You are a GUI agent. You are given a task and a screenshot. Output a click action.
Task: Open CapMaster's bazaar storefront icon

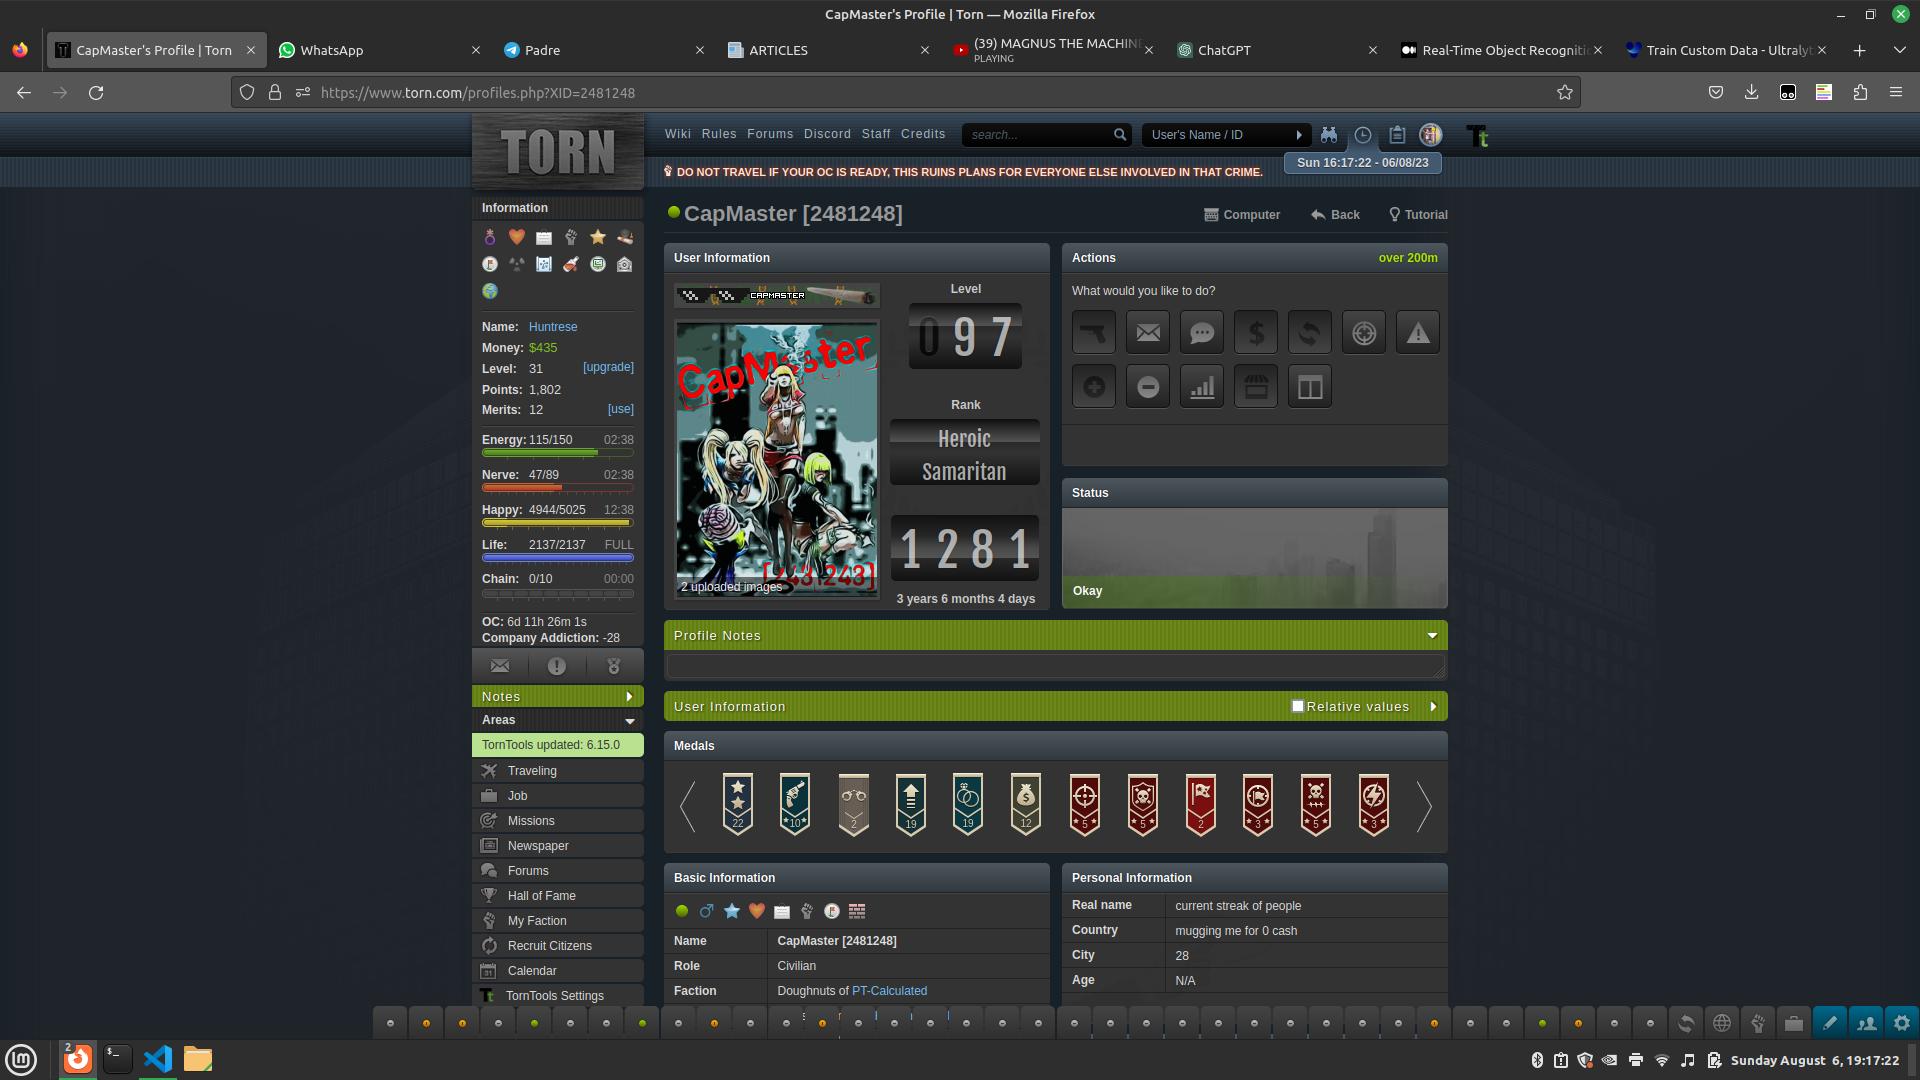[x=1256, y=387]
